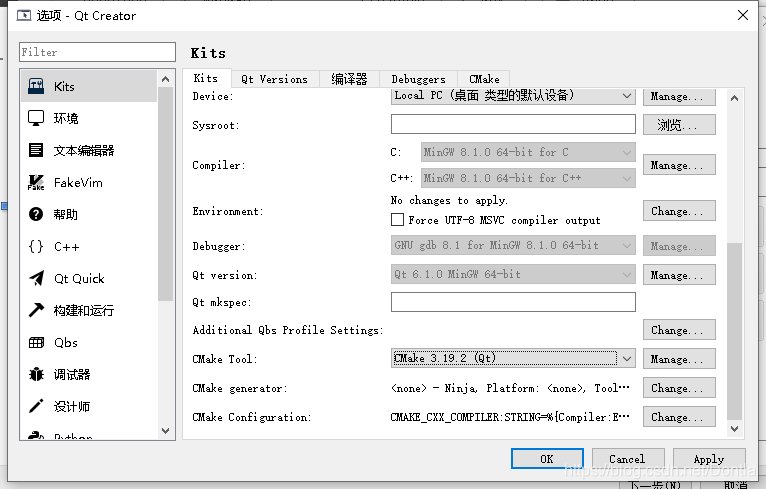This screenshot has height=489, width=766.
Task: Click Manage next to Device
Action: (679, 97)
